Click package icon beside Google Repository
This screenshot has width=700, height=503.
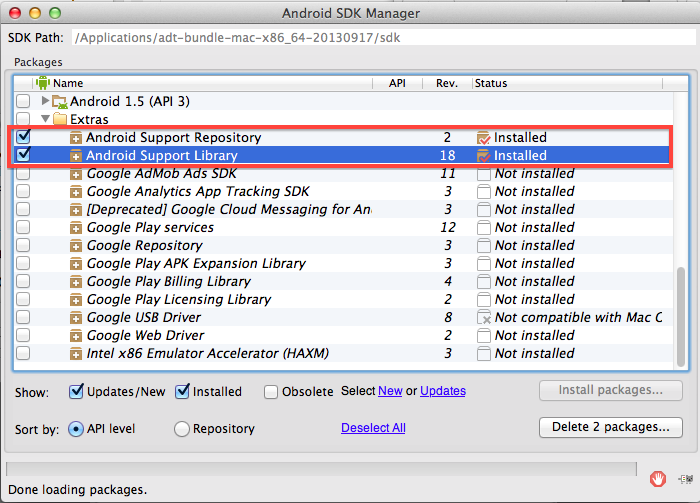76,246
